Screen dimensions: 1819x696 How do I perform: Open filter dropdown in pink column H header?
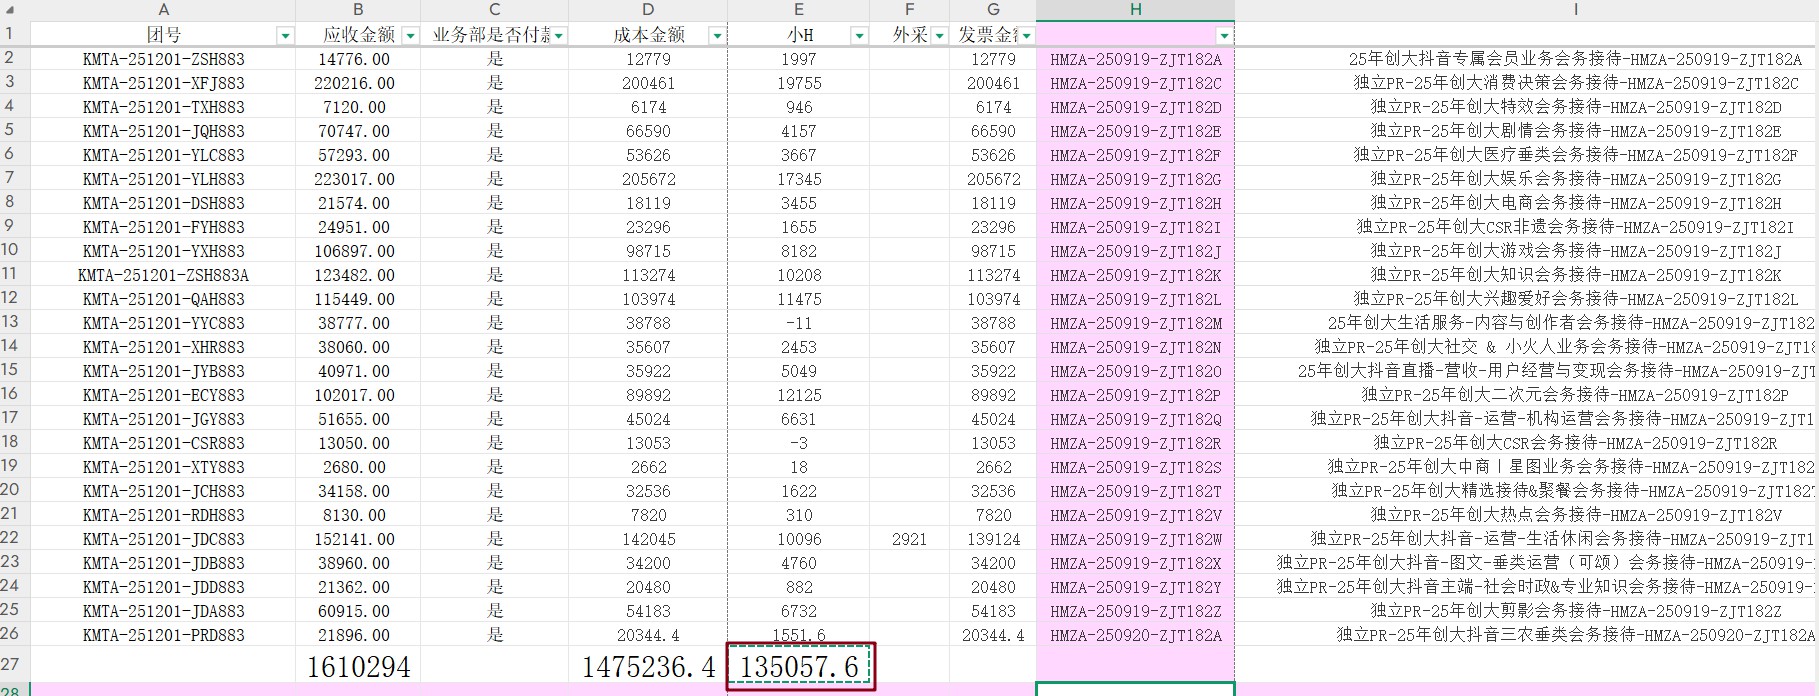[x=1223, y=36]
